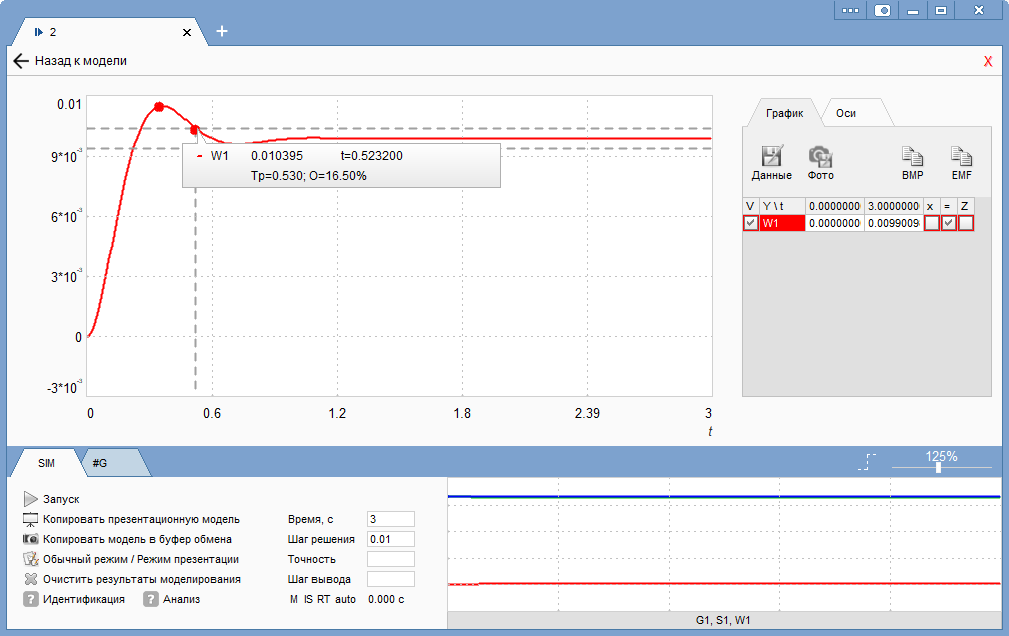Open Идентификация help item
This screenshot has width=1009, height=636.
tap(74, 599)
